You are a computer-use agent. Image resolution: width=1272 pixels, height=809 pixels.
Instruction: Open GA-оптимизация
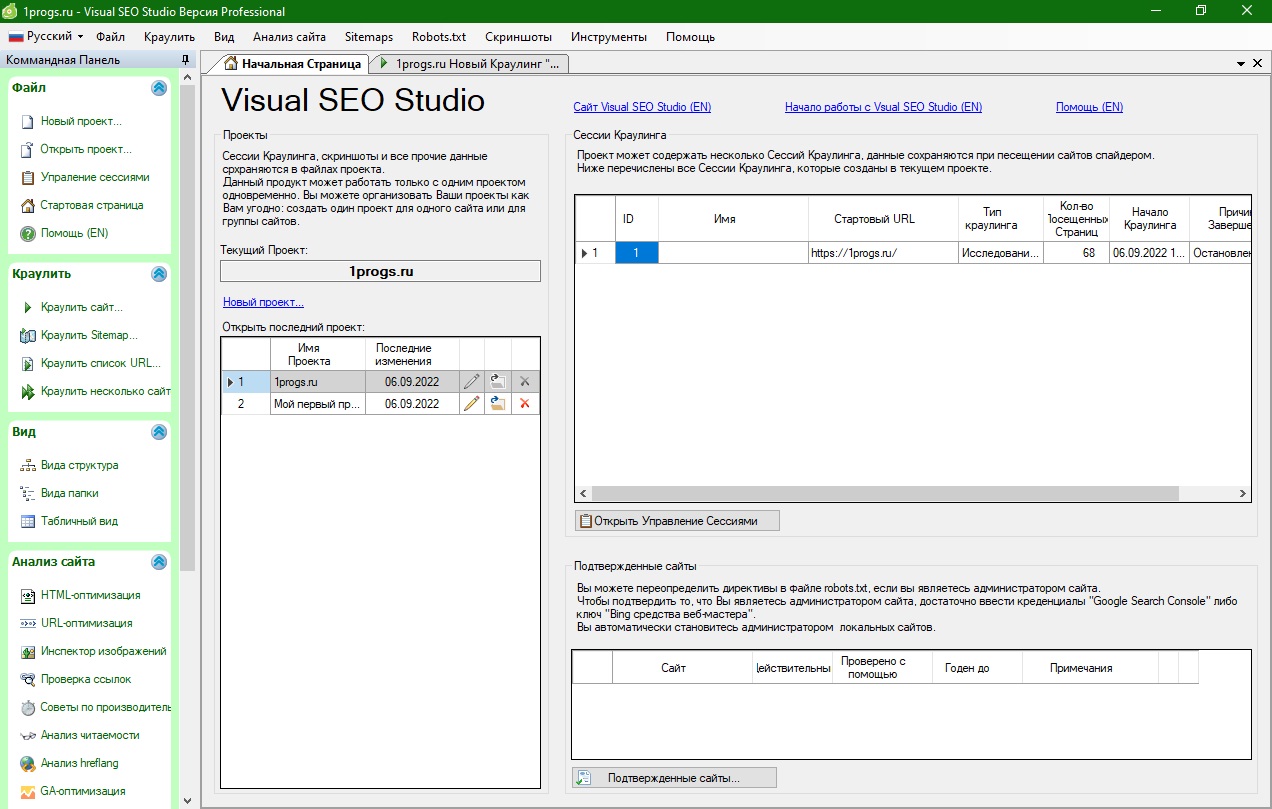[83, 791]
